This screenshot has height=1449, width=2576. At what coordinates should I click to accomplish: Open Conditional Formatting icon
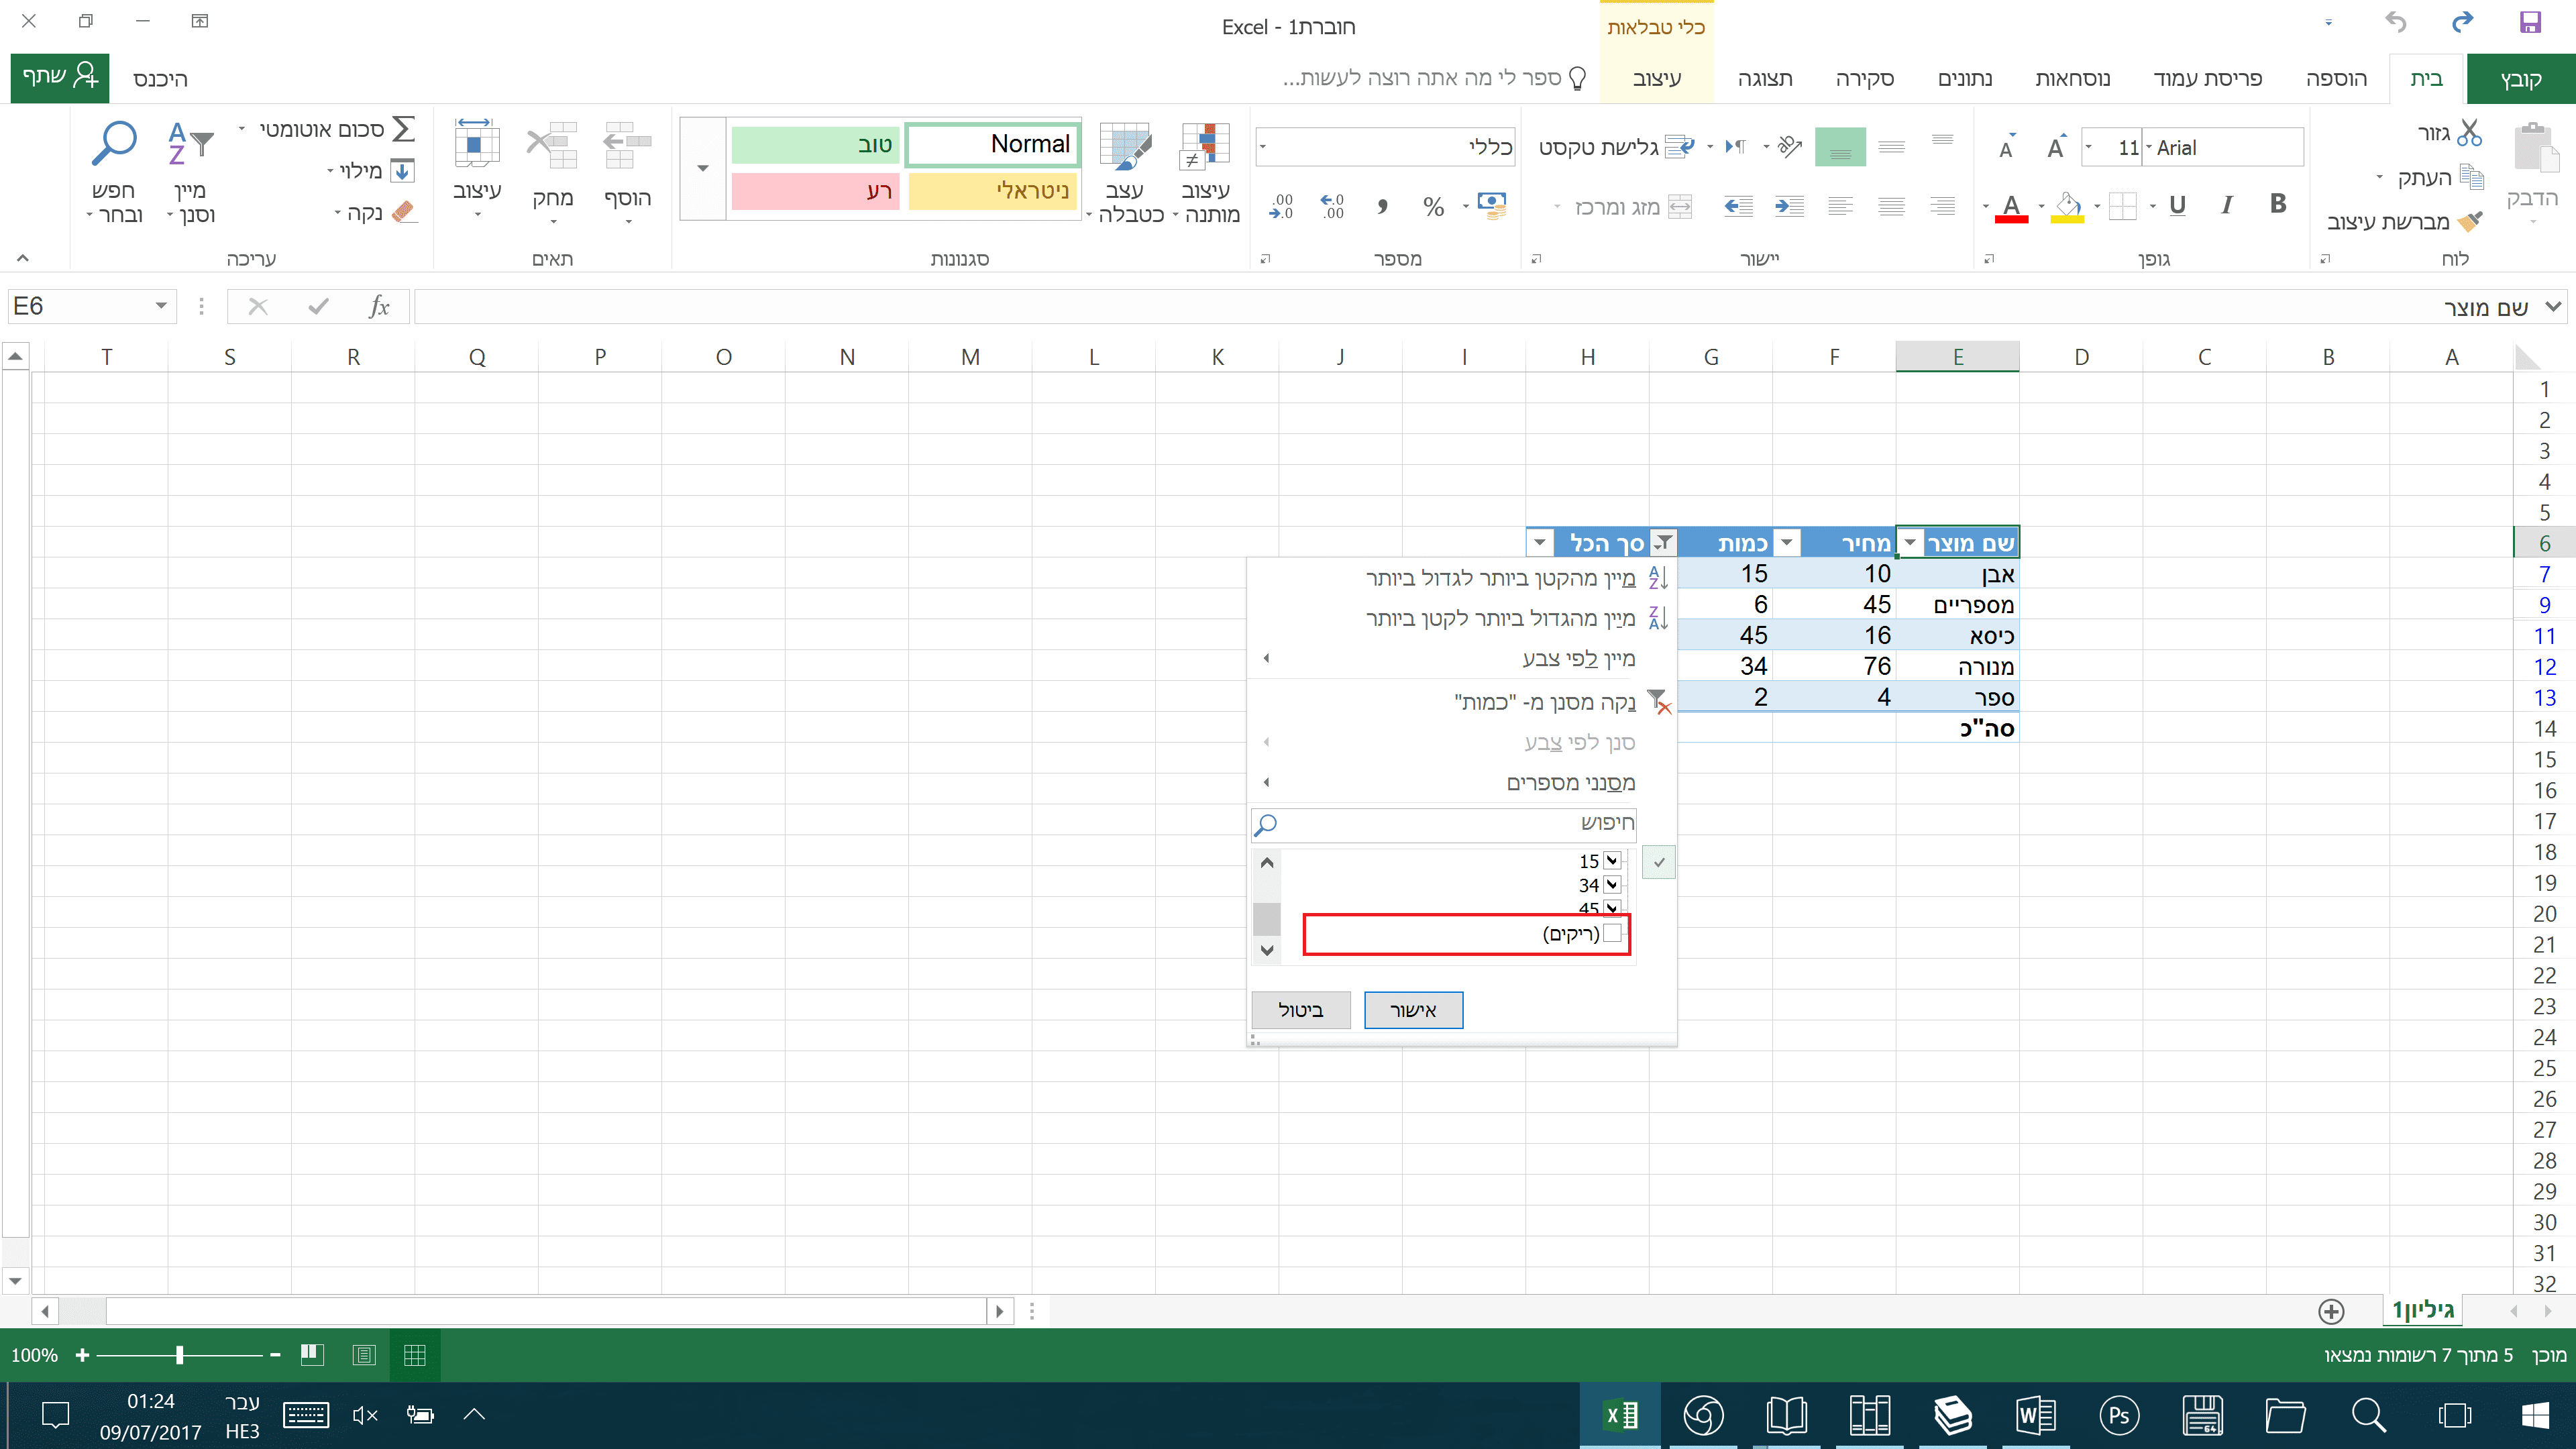[x=1205, y=147]
